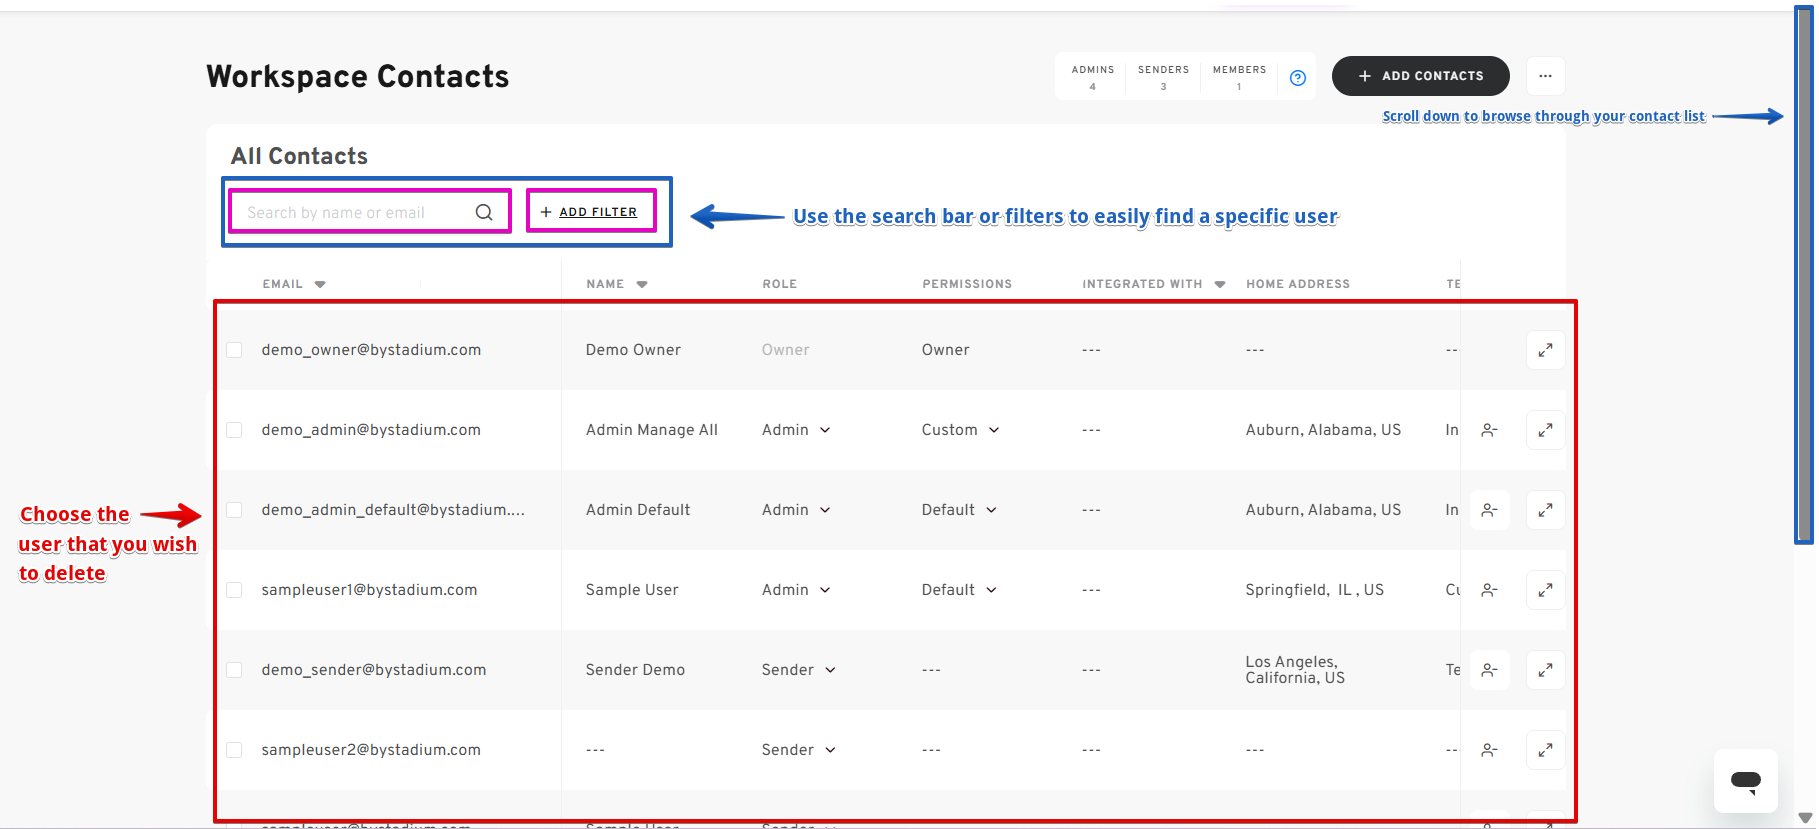Expand the demo_owner row details
1819x829 pixels.
tap(1545, 350)
